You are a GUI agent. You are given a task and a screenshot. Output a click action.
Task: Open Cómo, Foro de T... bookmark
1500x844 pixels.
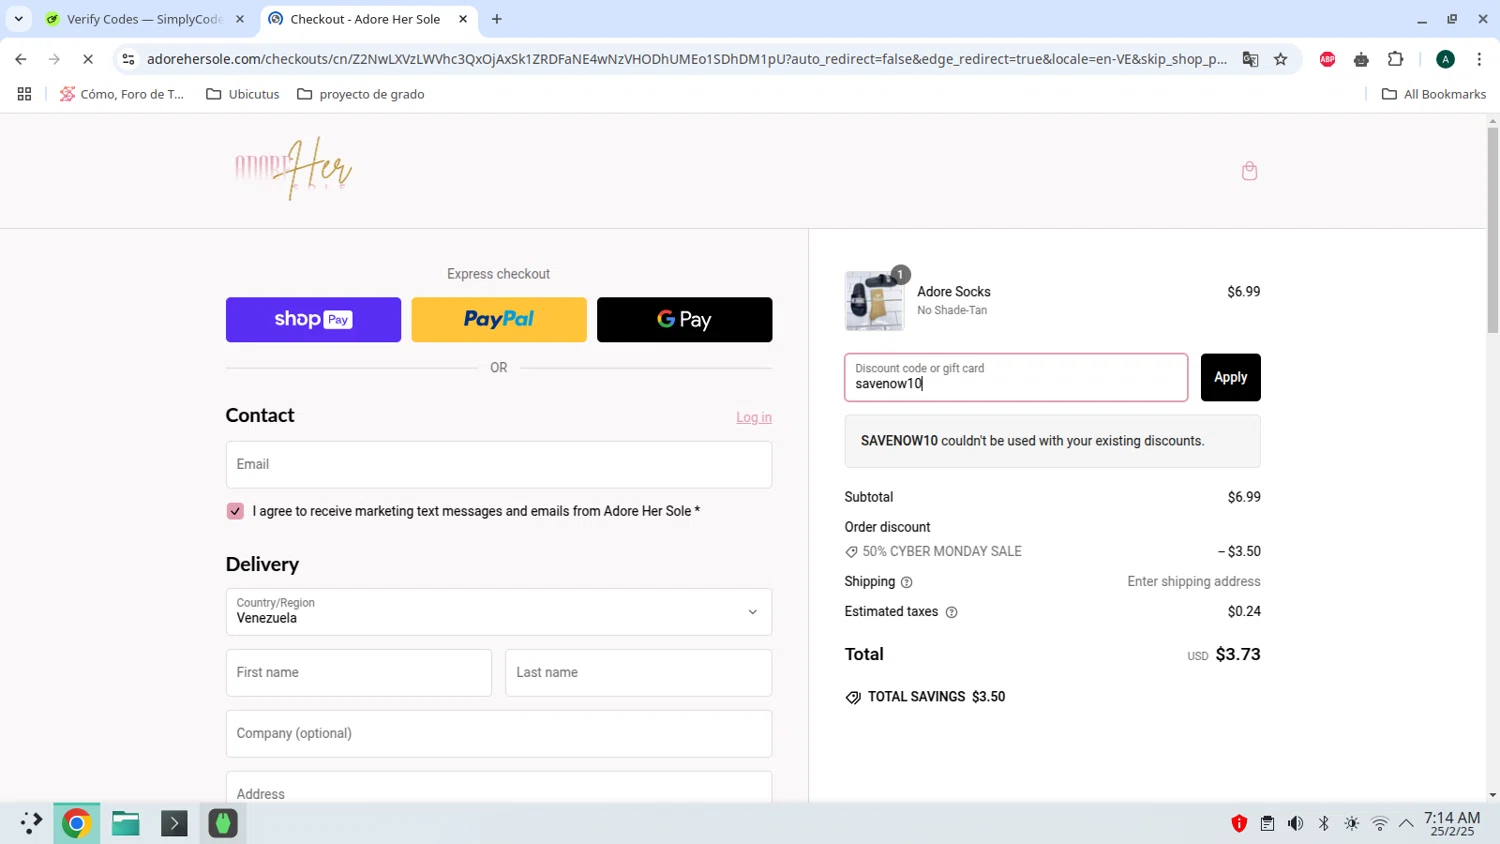(x=122, y=94)
